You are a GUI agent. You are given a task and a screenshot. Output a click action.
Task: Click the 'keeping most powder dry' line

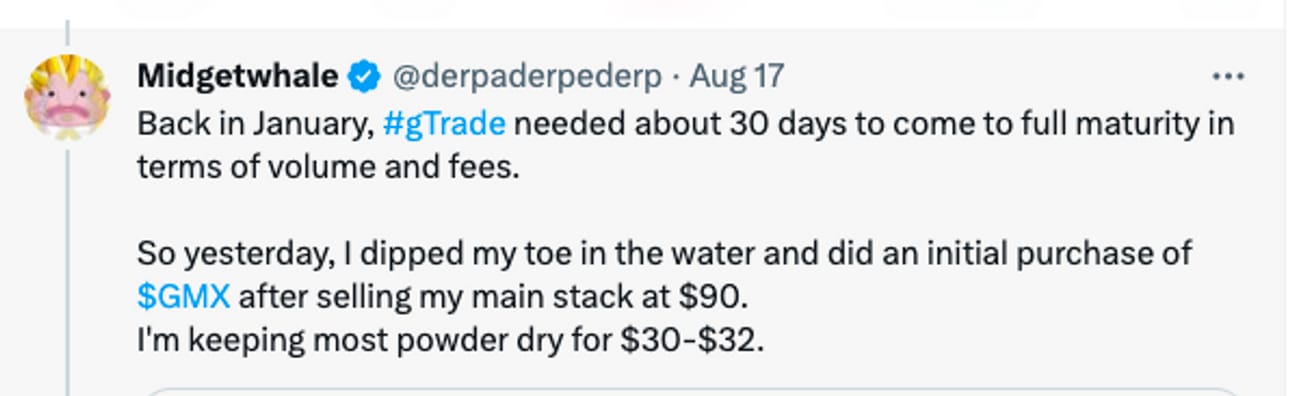coord(450,340)
